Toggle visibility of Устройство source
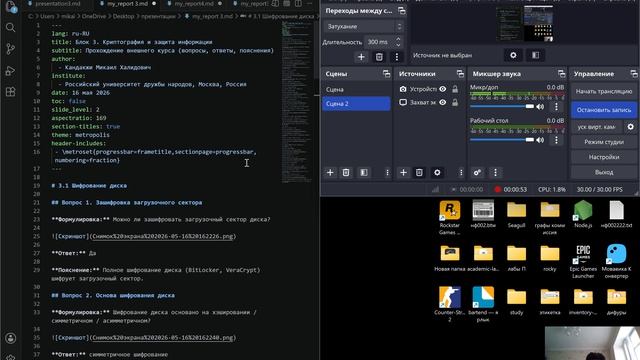This screenshot has height=360, width=640. [x=442, y=89]
